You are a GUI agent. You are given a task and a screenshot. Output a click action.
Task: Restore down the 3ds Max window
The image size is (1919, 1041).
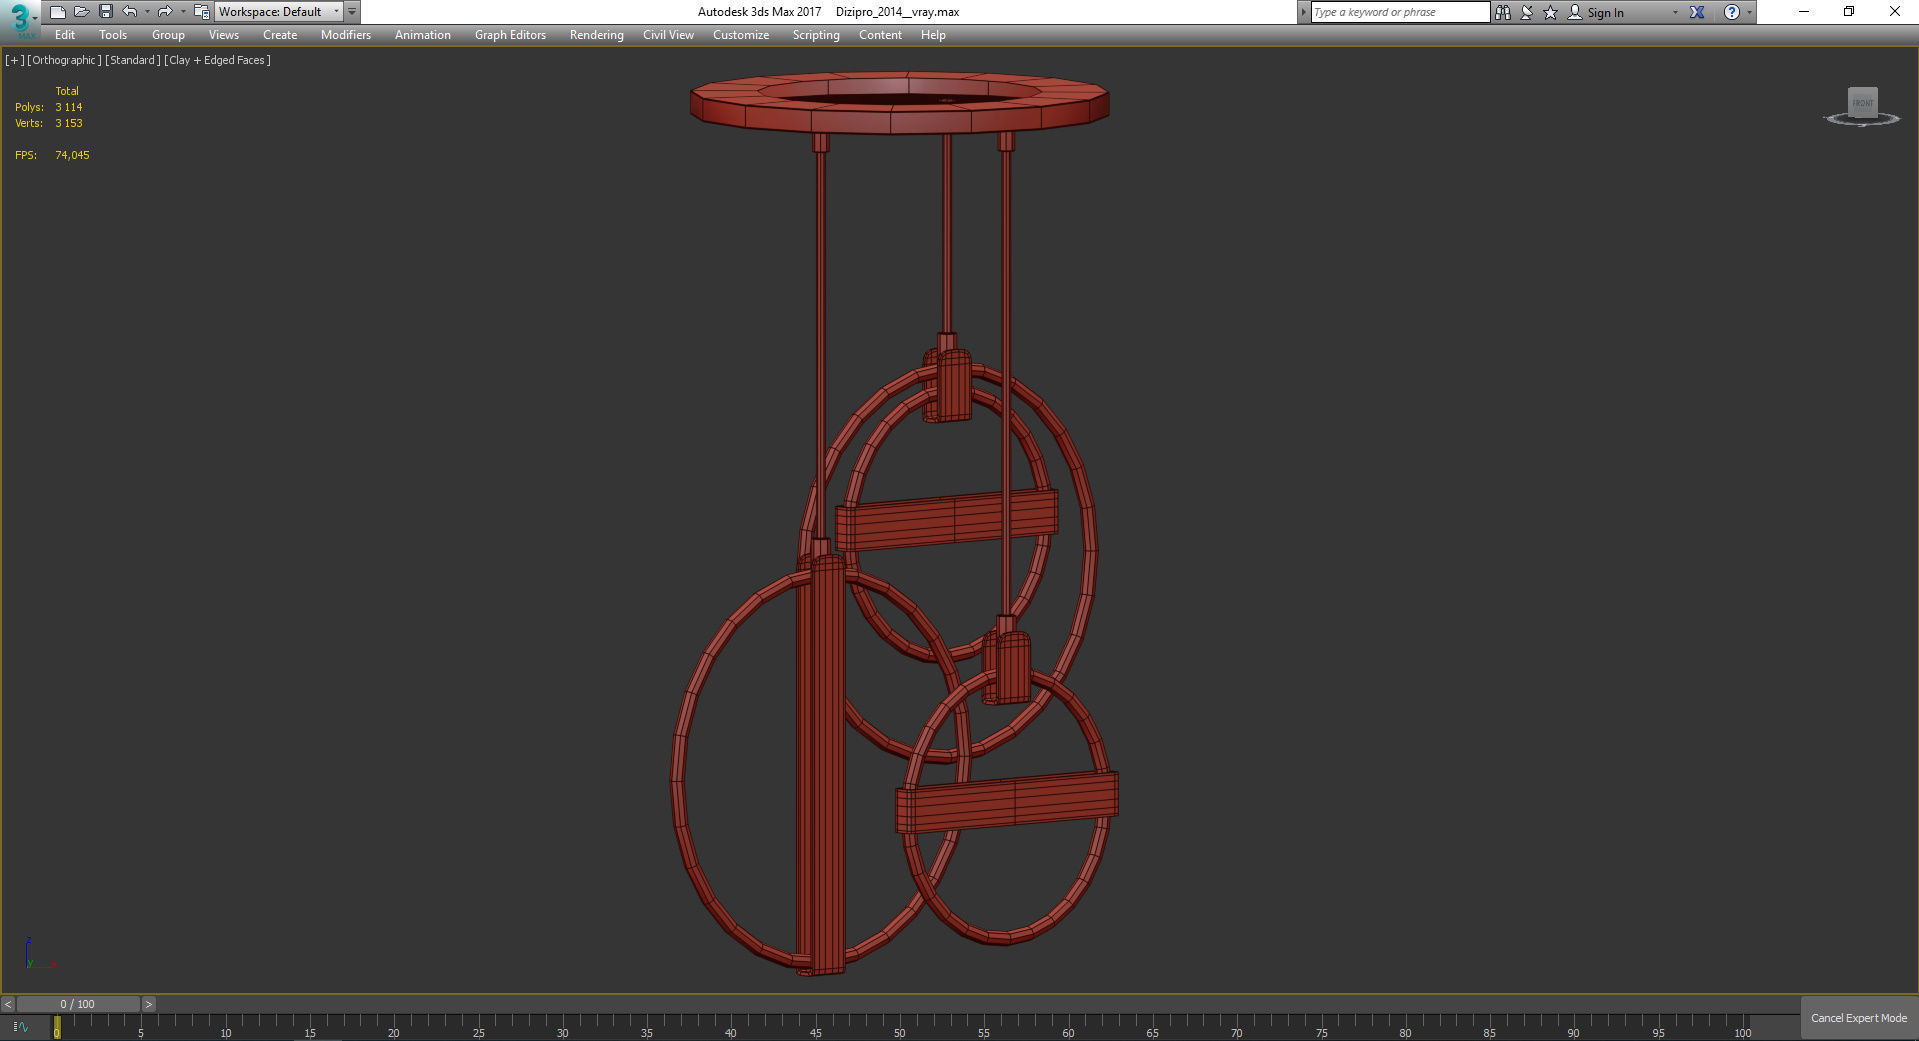click(1849, 12)
